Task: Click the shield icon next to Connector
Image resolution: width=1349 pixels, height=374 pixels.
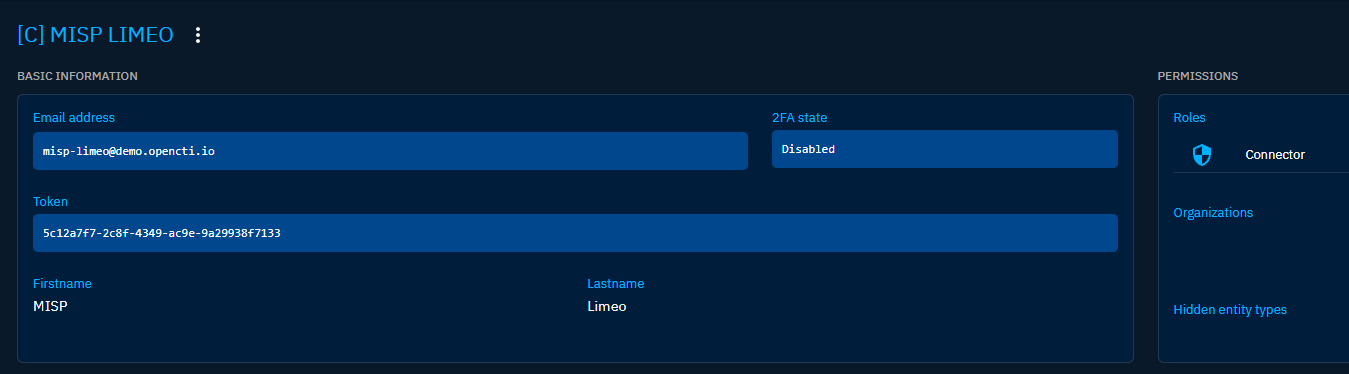Action: click(x=1202, y=155)
